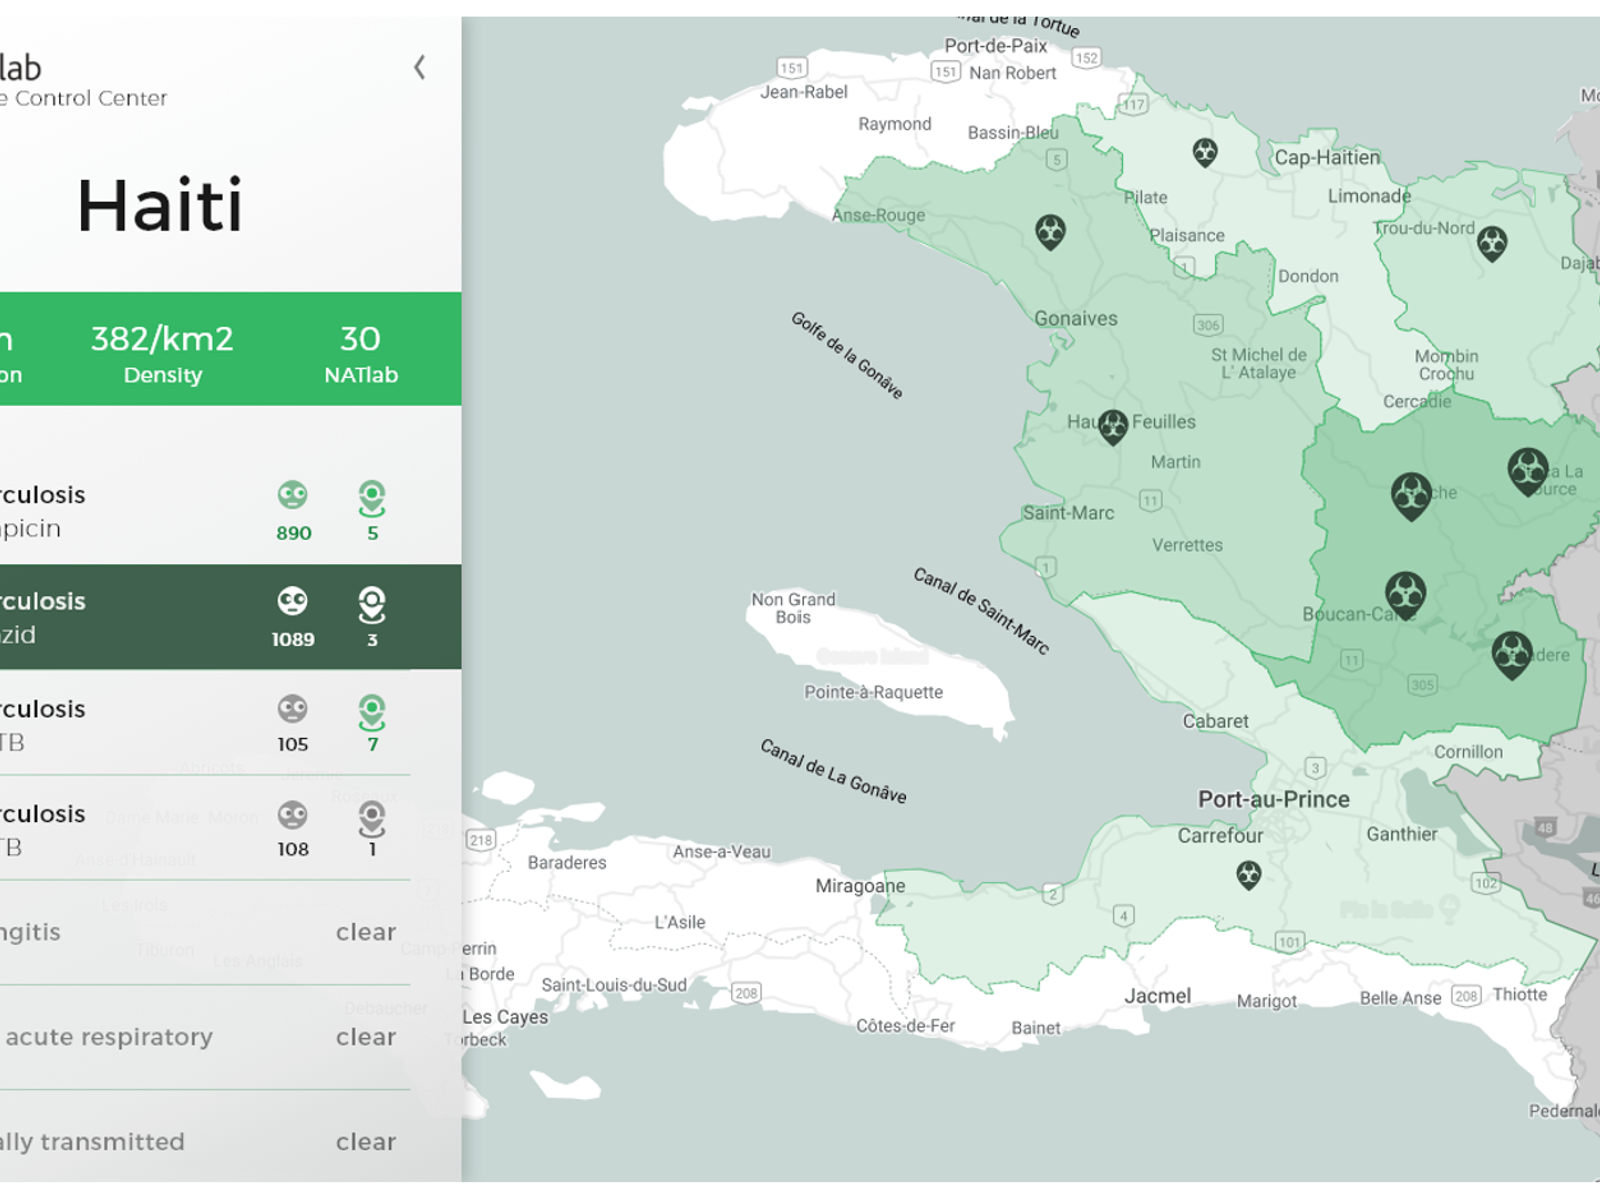This screenshot has width=1600, height=1200.
Task: Click the location pin icon above 5
Action: [372, 497]
